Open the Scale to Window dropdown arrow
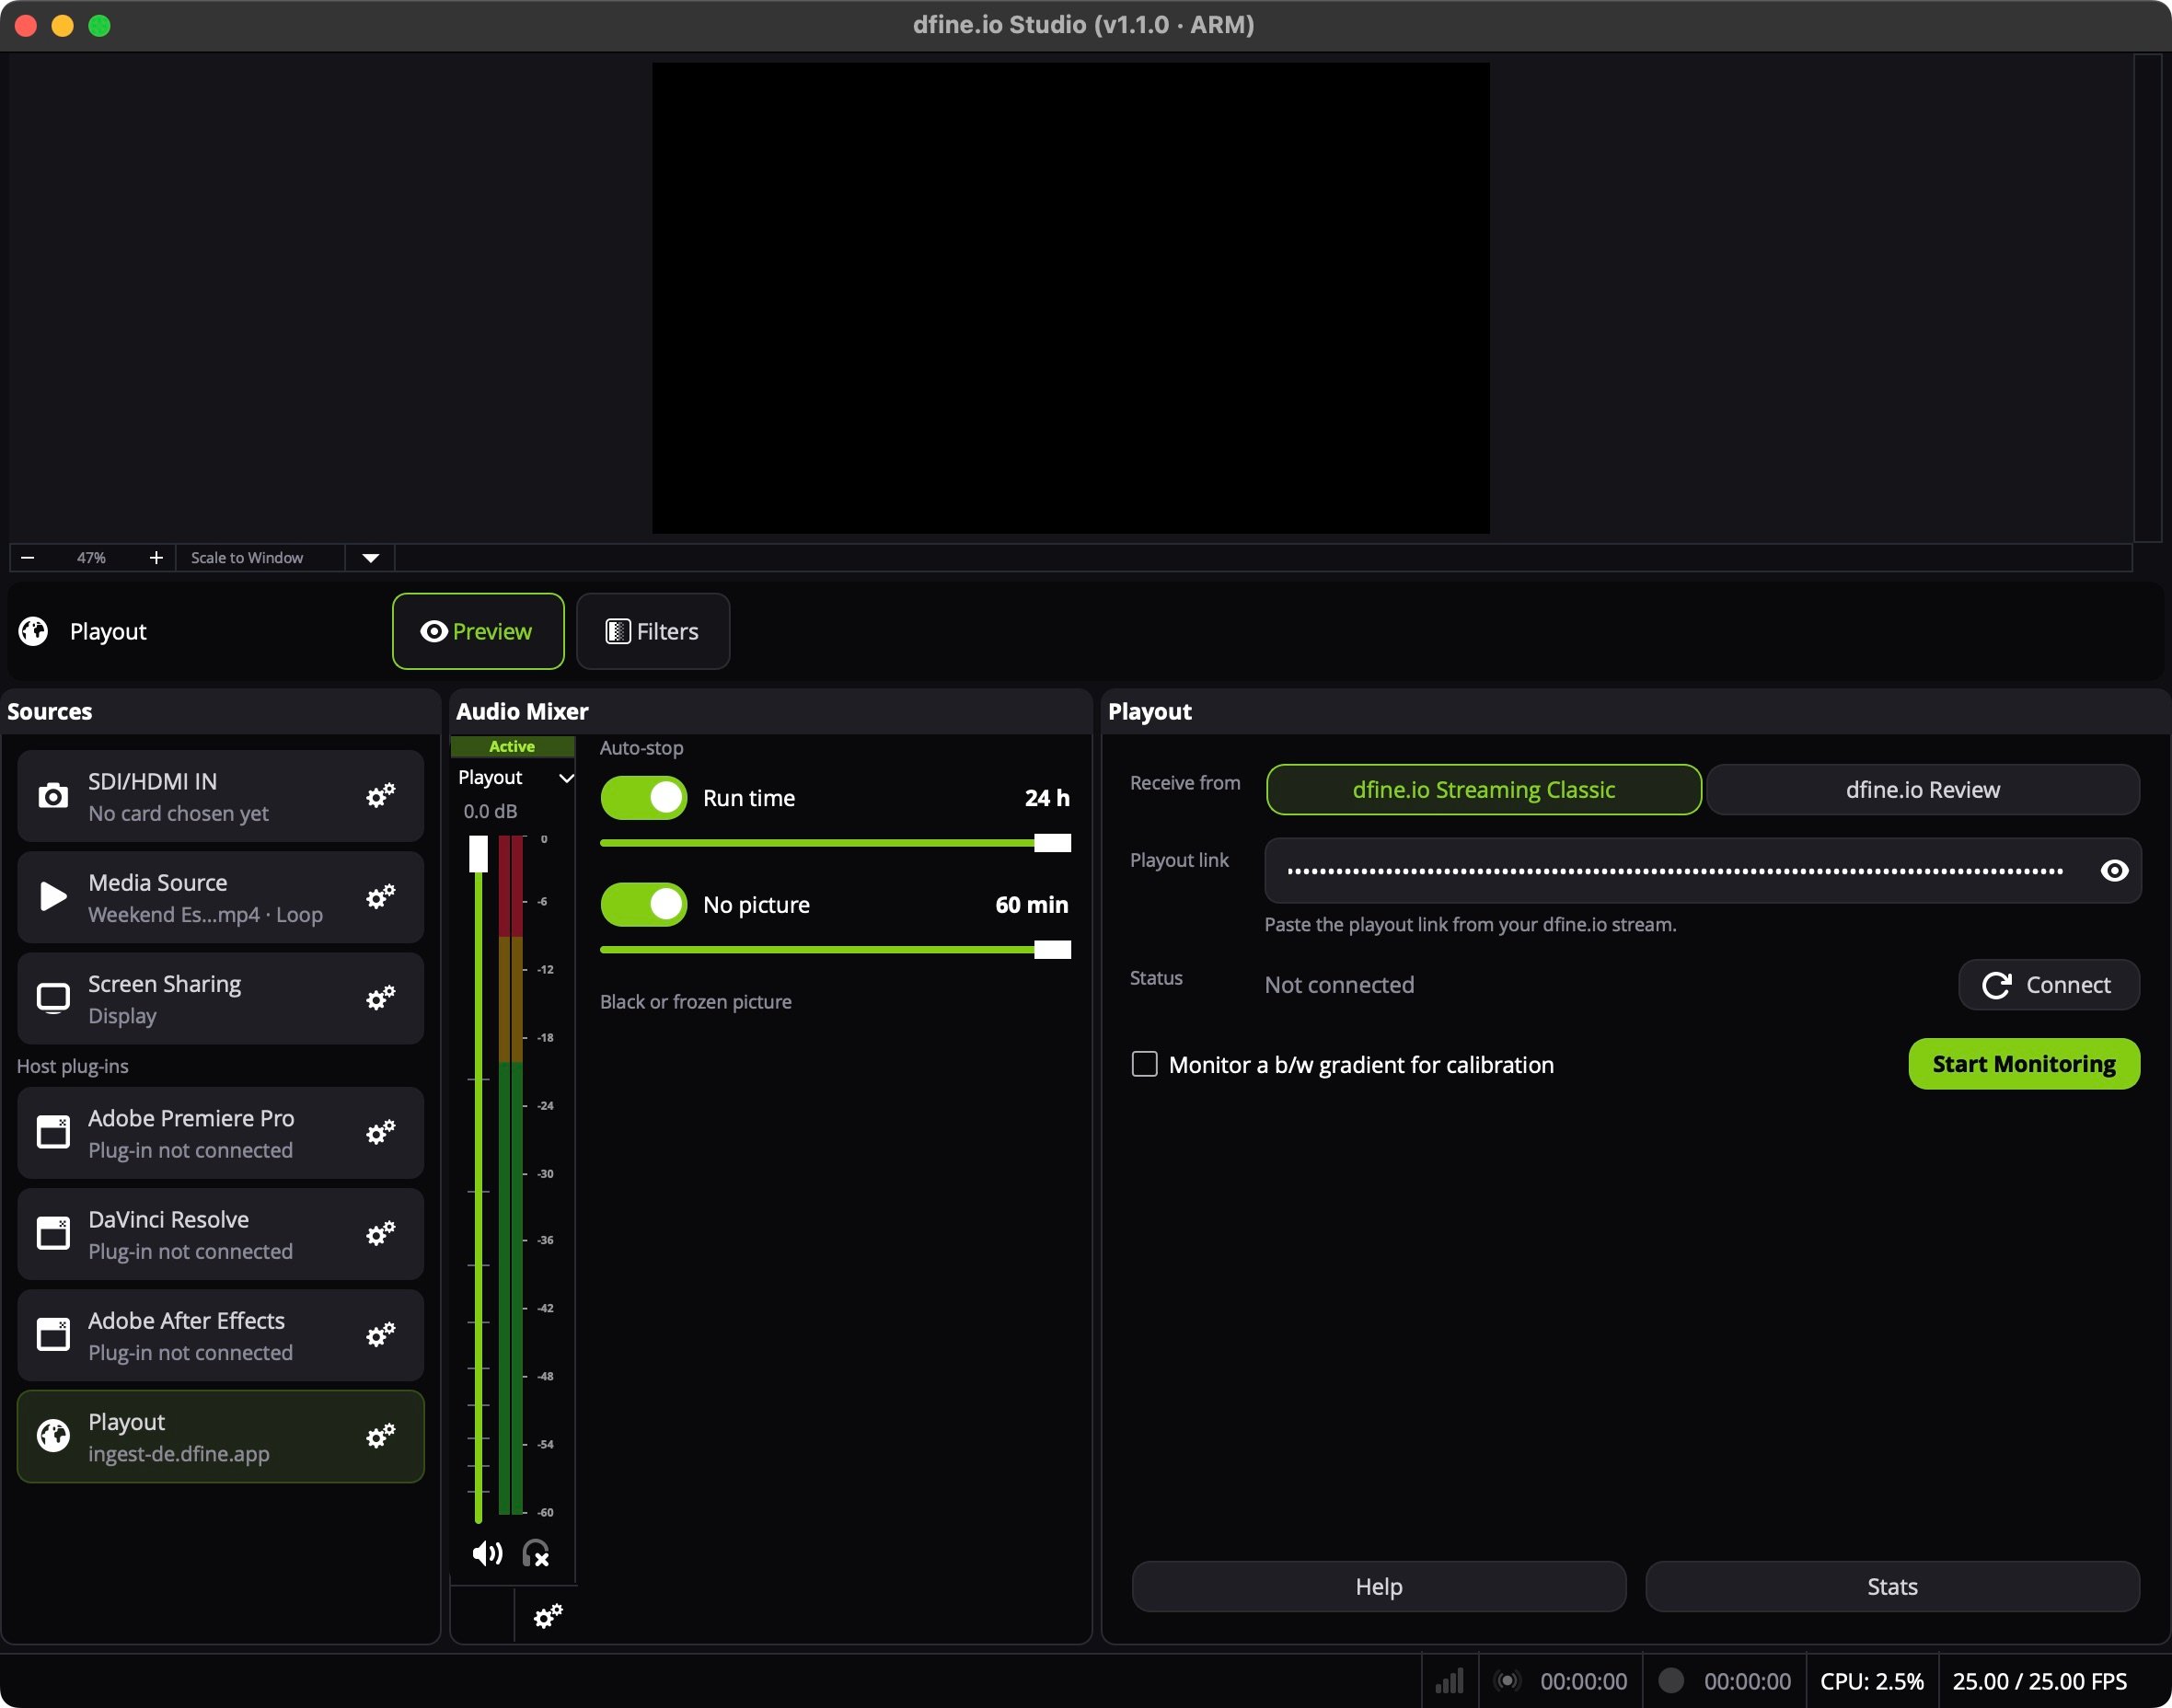 [x=370, y=558]
